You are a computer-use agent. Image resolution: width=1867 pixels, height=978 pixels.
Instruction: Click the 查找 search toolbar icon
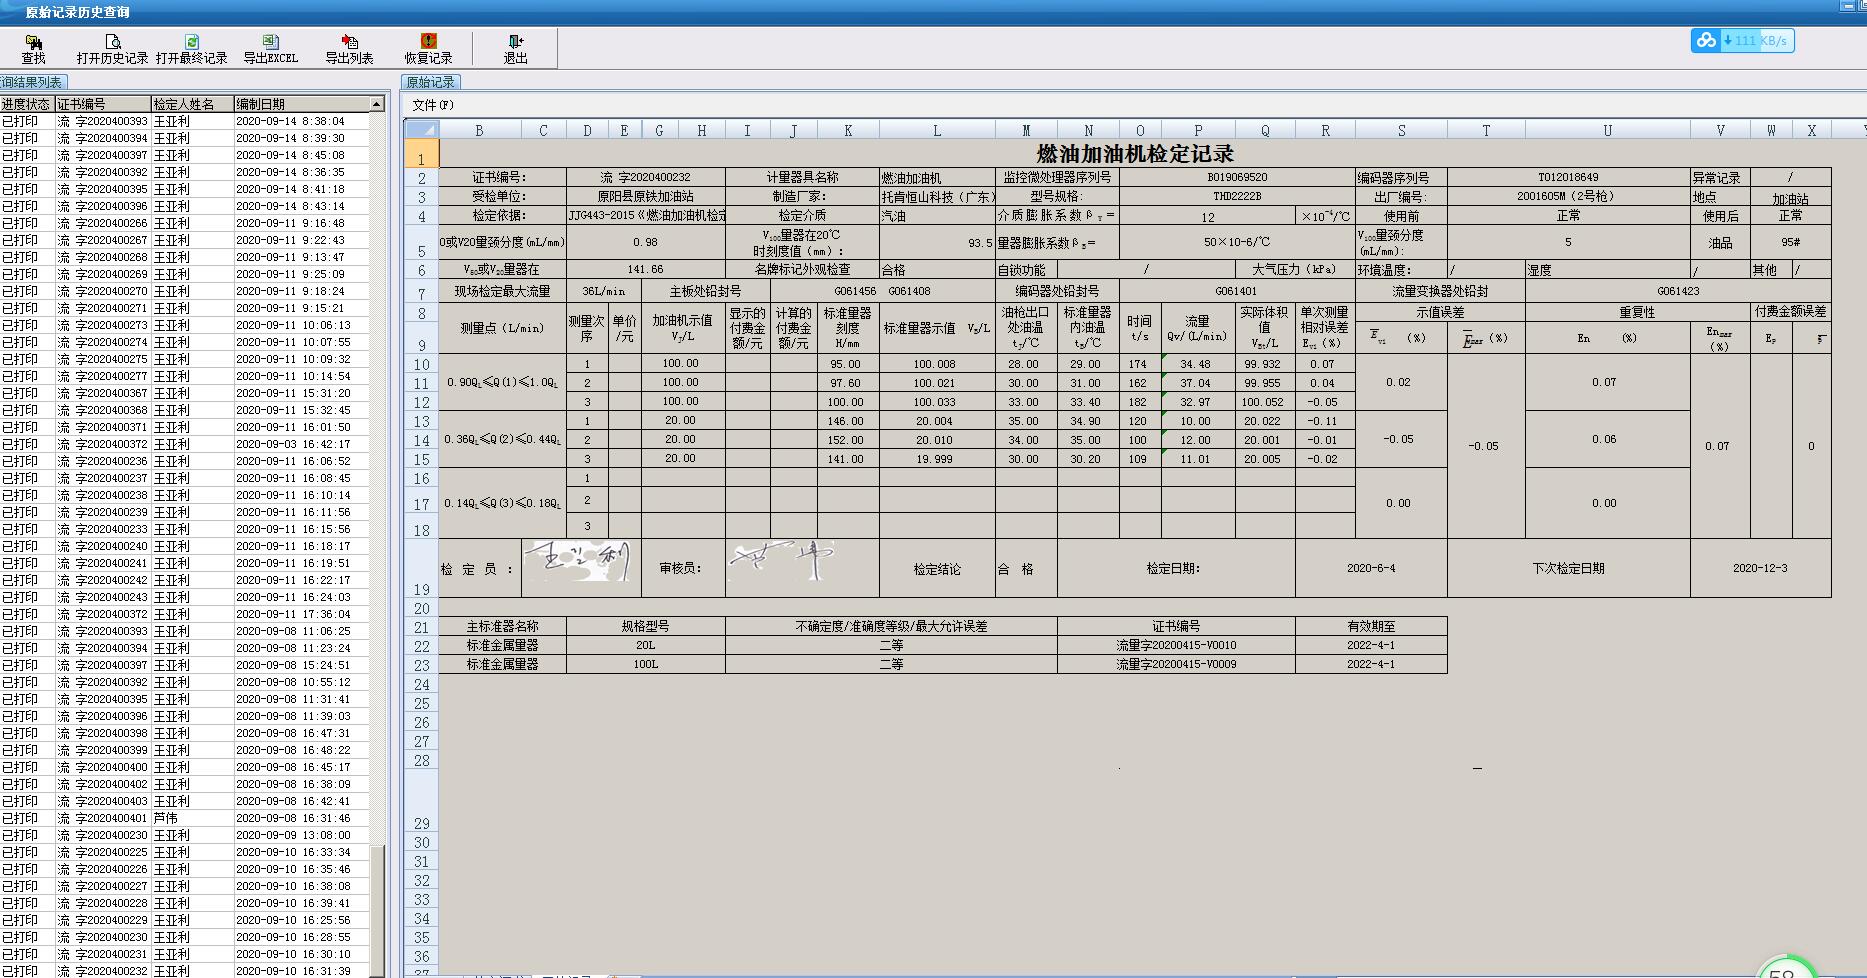[x=33, y=48]
